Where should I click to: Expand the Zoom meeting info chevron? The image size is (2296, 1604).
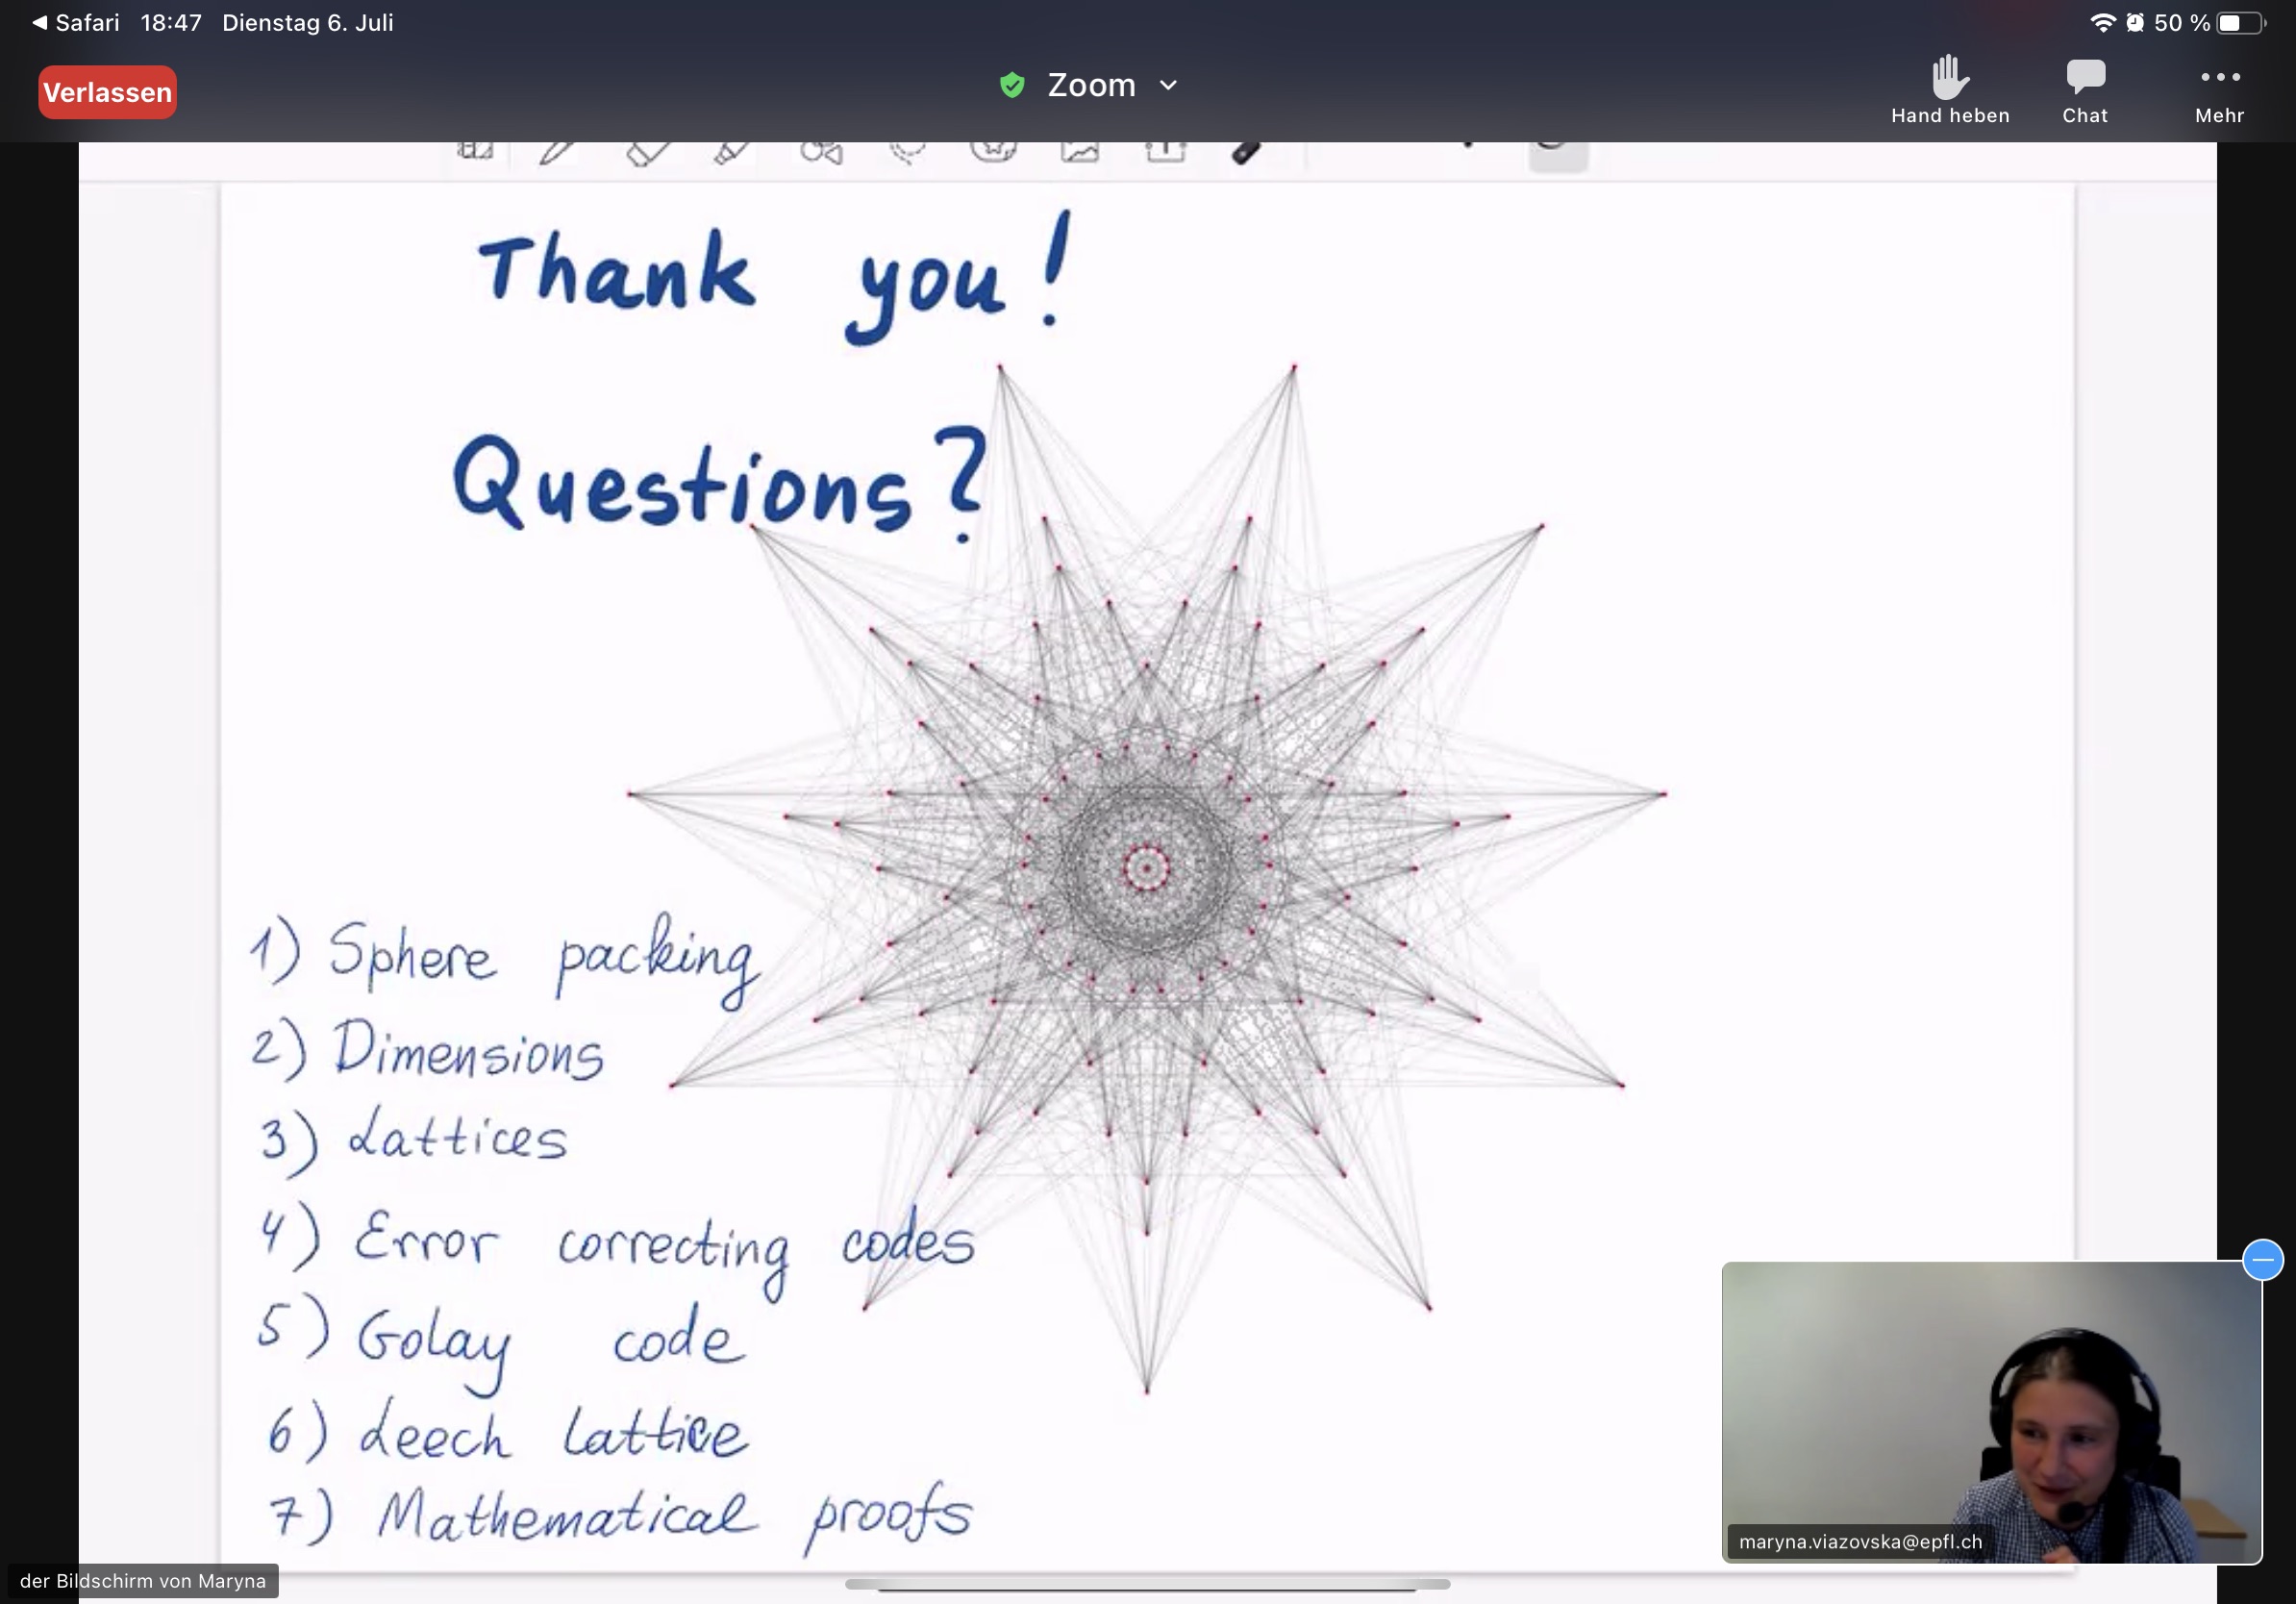pyautogui.click(x=1168, y=86)
